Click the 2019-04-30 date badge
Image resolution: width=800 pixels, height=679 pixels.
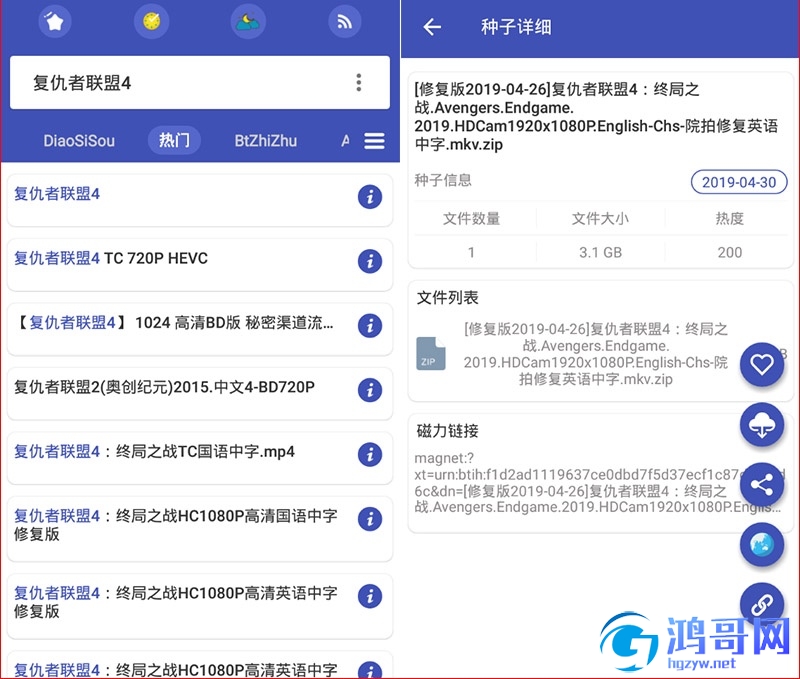[739, 182]
